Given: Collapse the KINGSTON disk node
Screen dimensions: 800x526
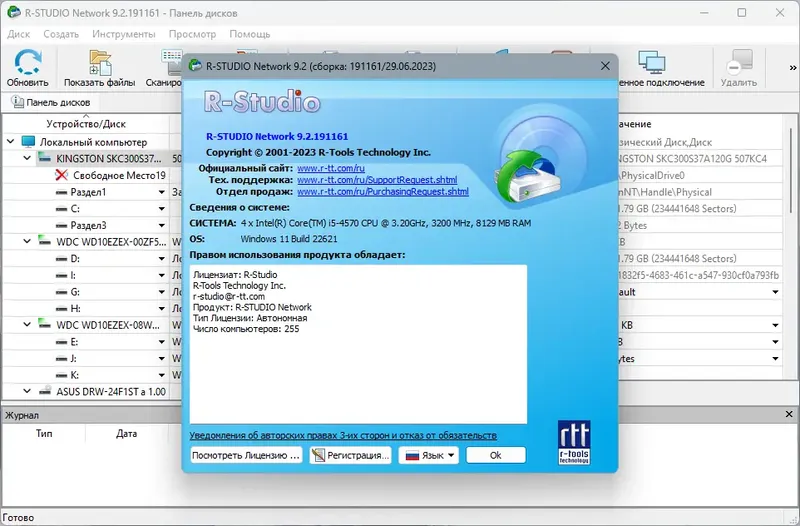Looking at the screenshot, I should pyautogui.click(x=27, y=158).
